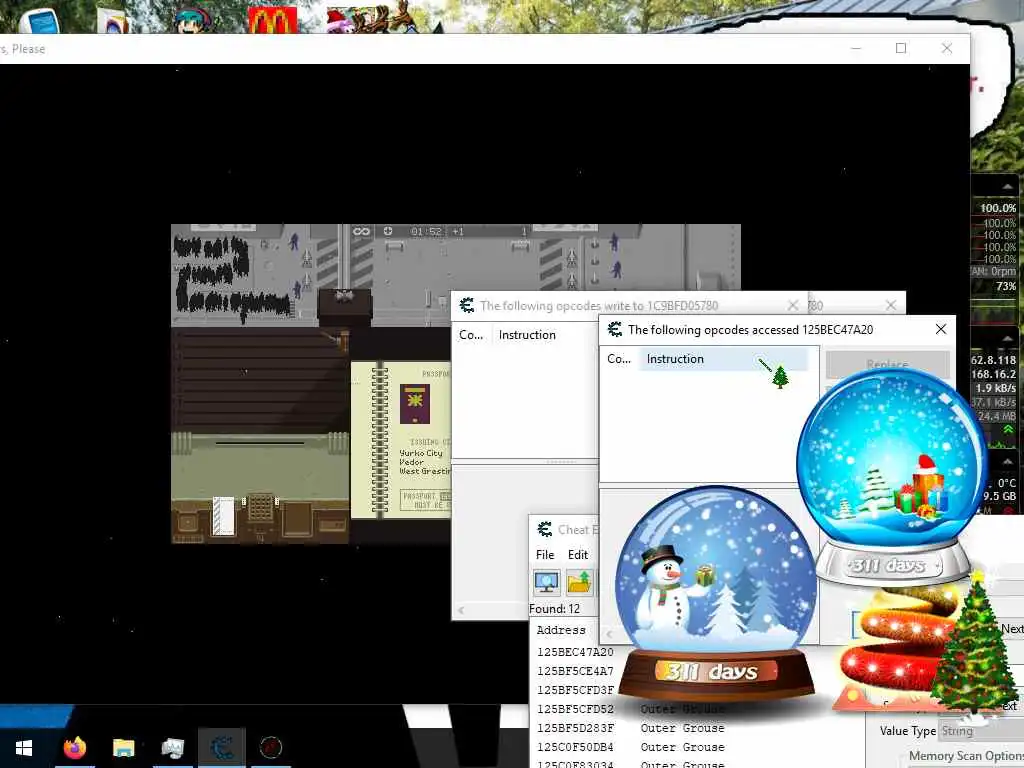1024x768 pixels.
Task: Select address 125BF5D283F in found list
Action: (575, 728)
